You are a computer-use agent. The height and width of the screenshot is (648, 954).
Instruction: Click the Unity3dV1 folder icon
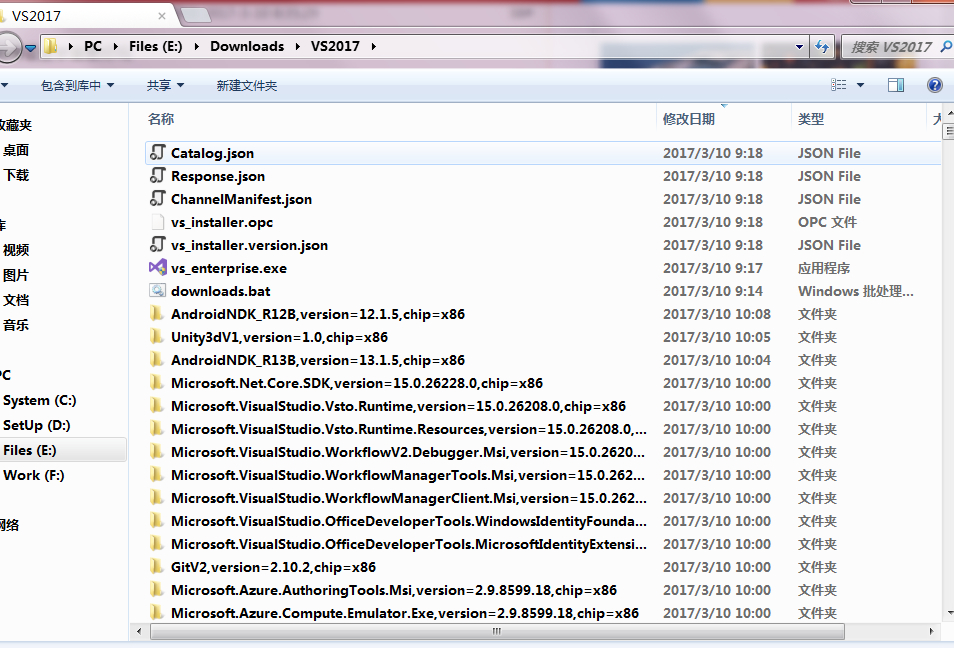click(x=157, y=336)
